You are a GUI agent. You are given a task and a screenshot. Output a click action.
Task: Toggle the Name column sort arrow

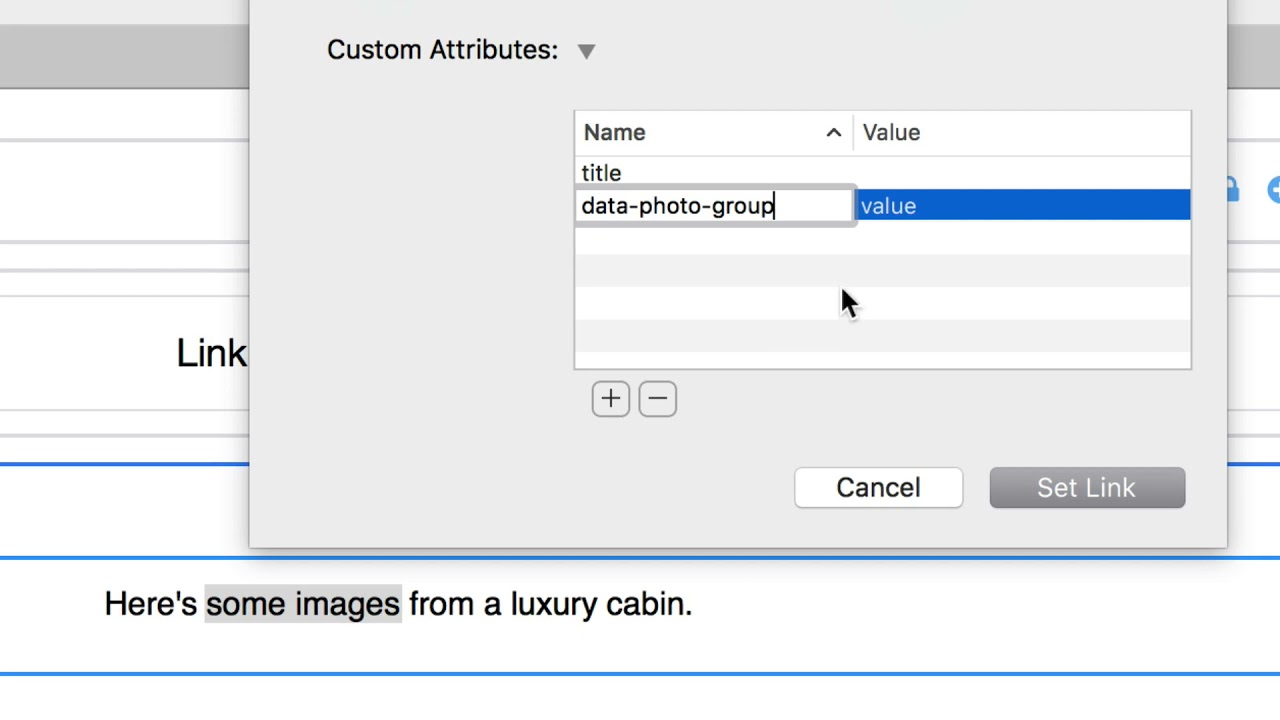pos(833,133)
